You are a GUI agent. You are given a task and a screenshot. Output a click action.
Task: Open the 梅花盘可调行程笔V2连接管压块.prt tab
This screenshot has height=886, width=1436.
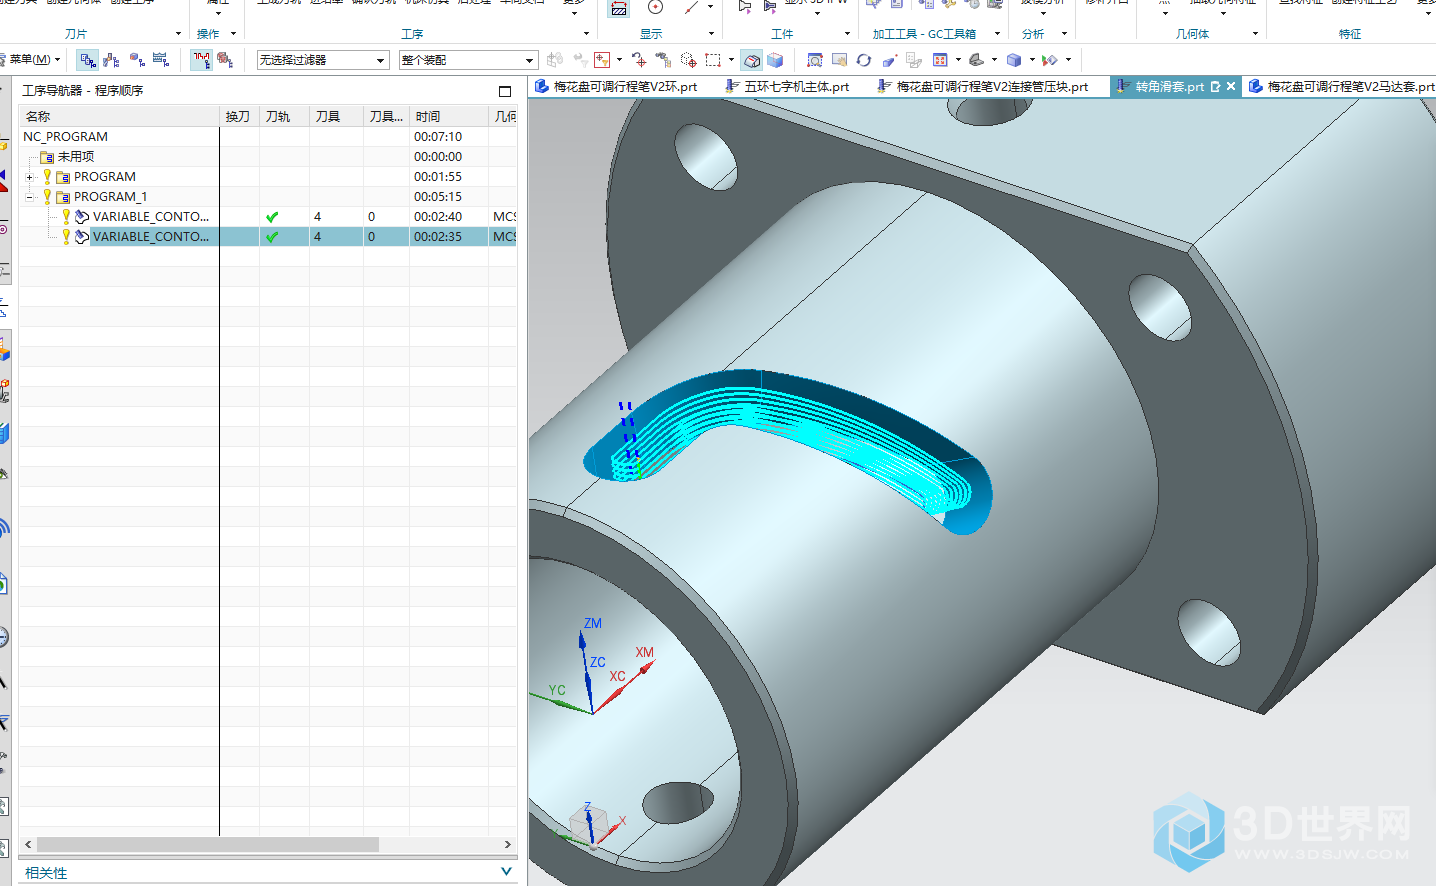[x=983, y=87]
